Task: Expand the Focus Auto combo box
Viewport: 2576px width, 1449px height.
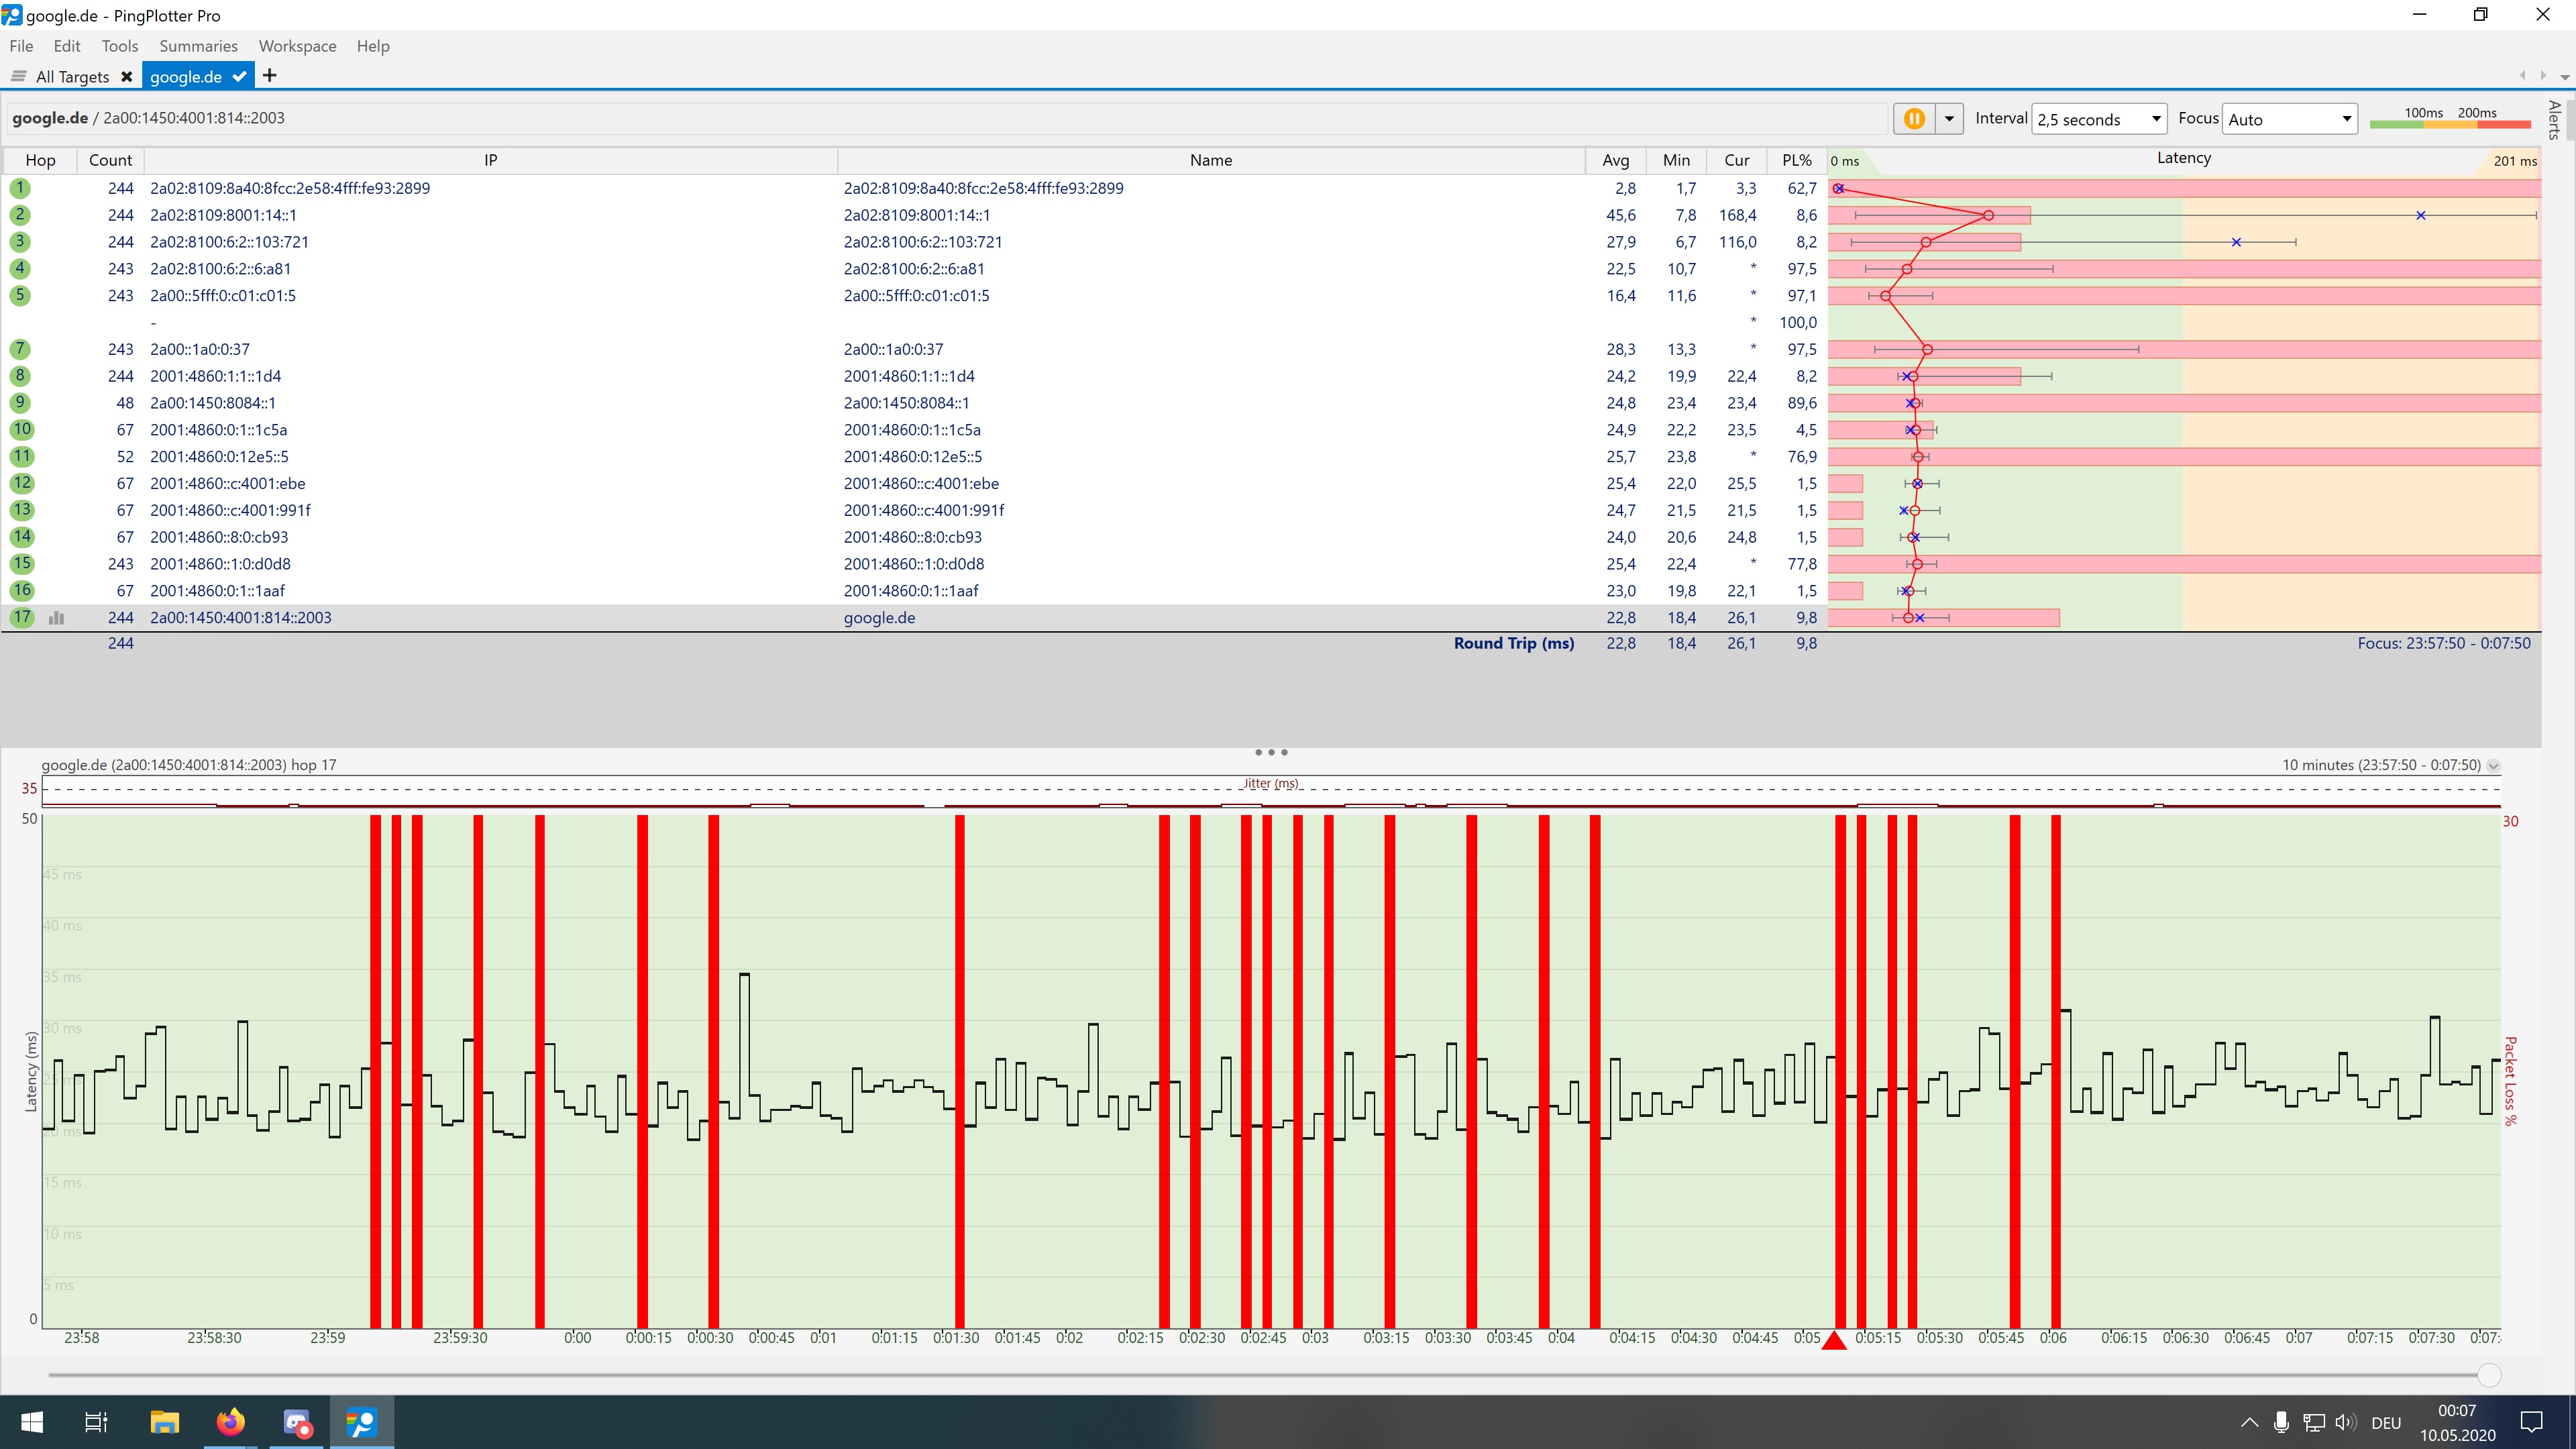Action: 2346,119
